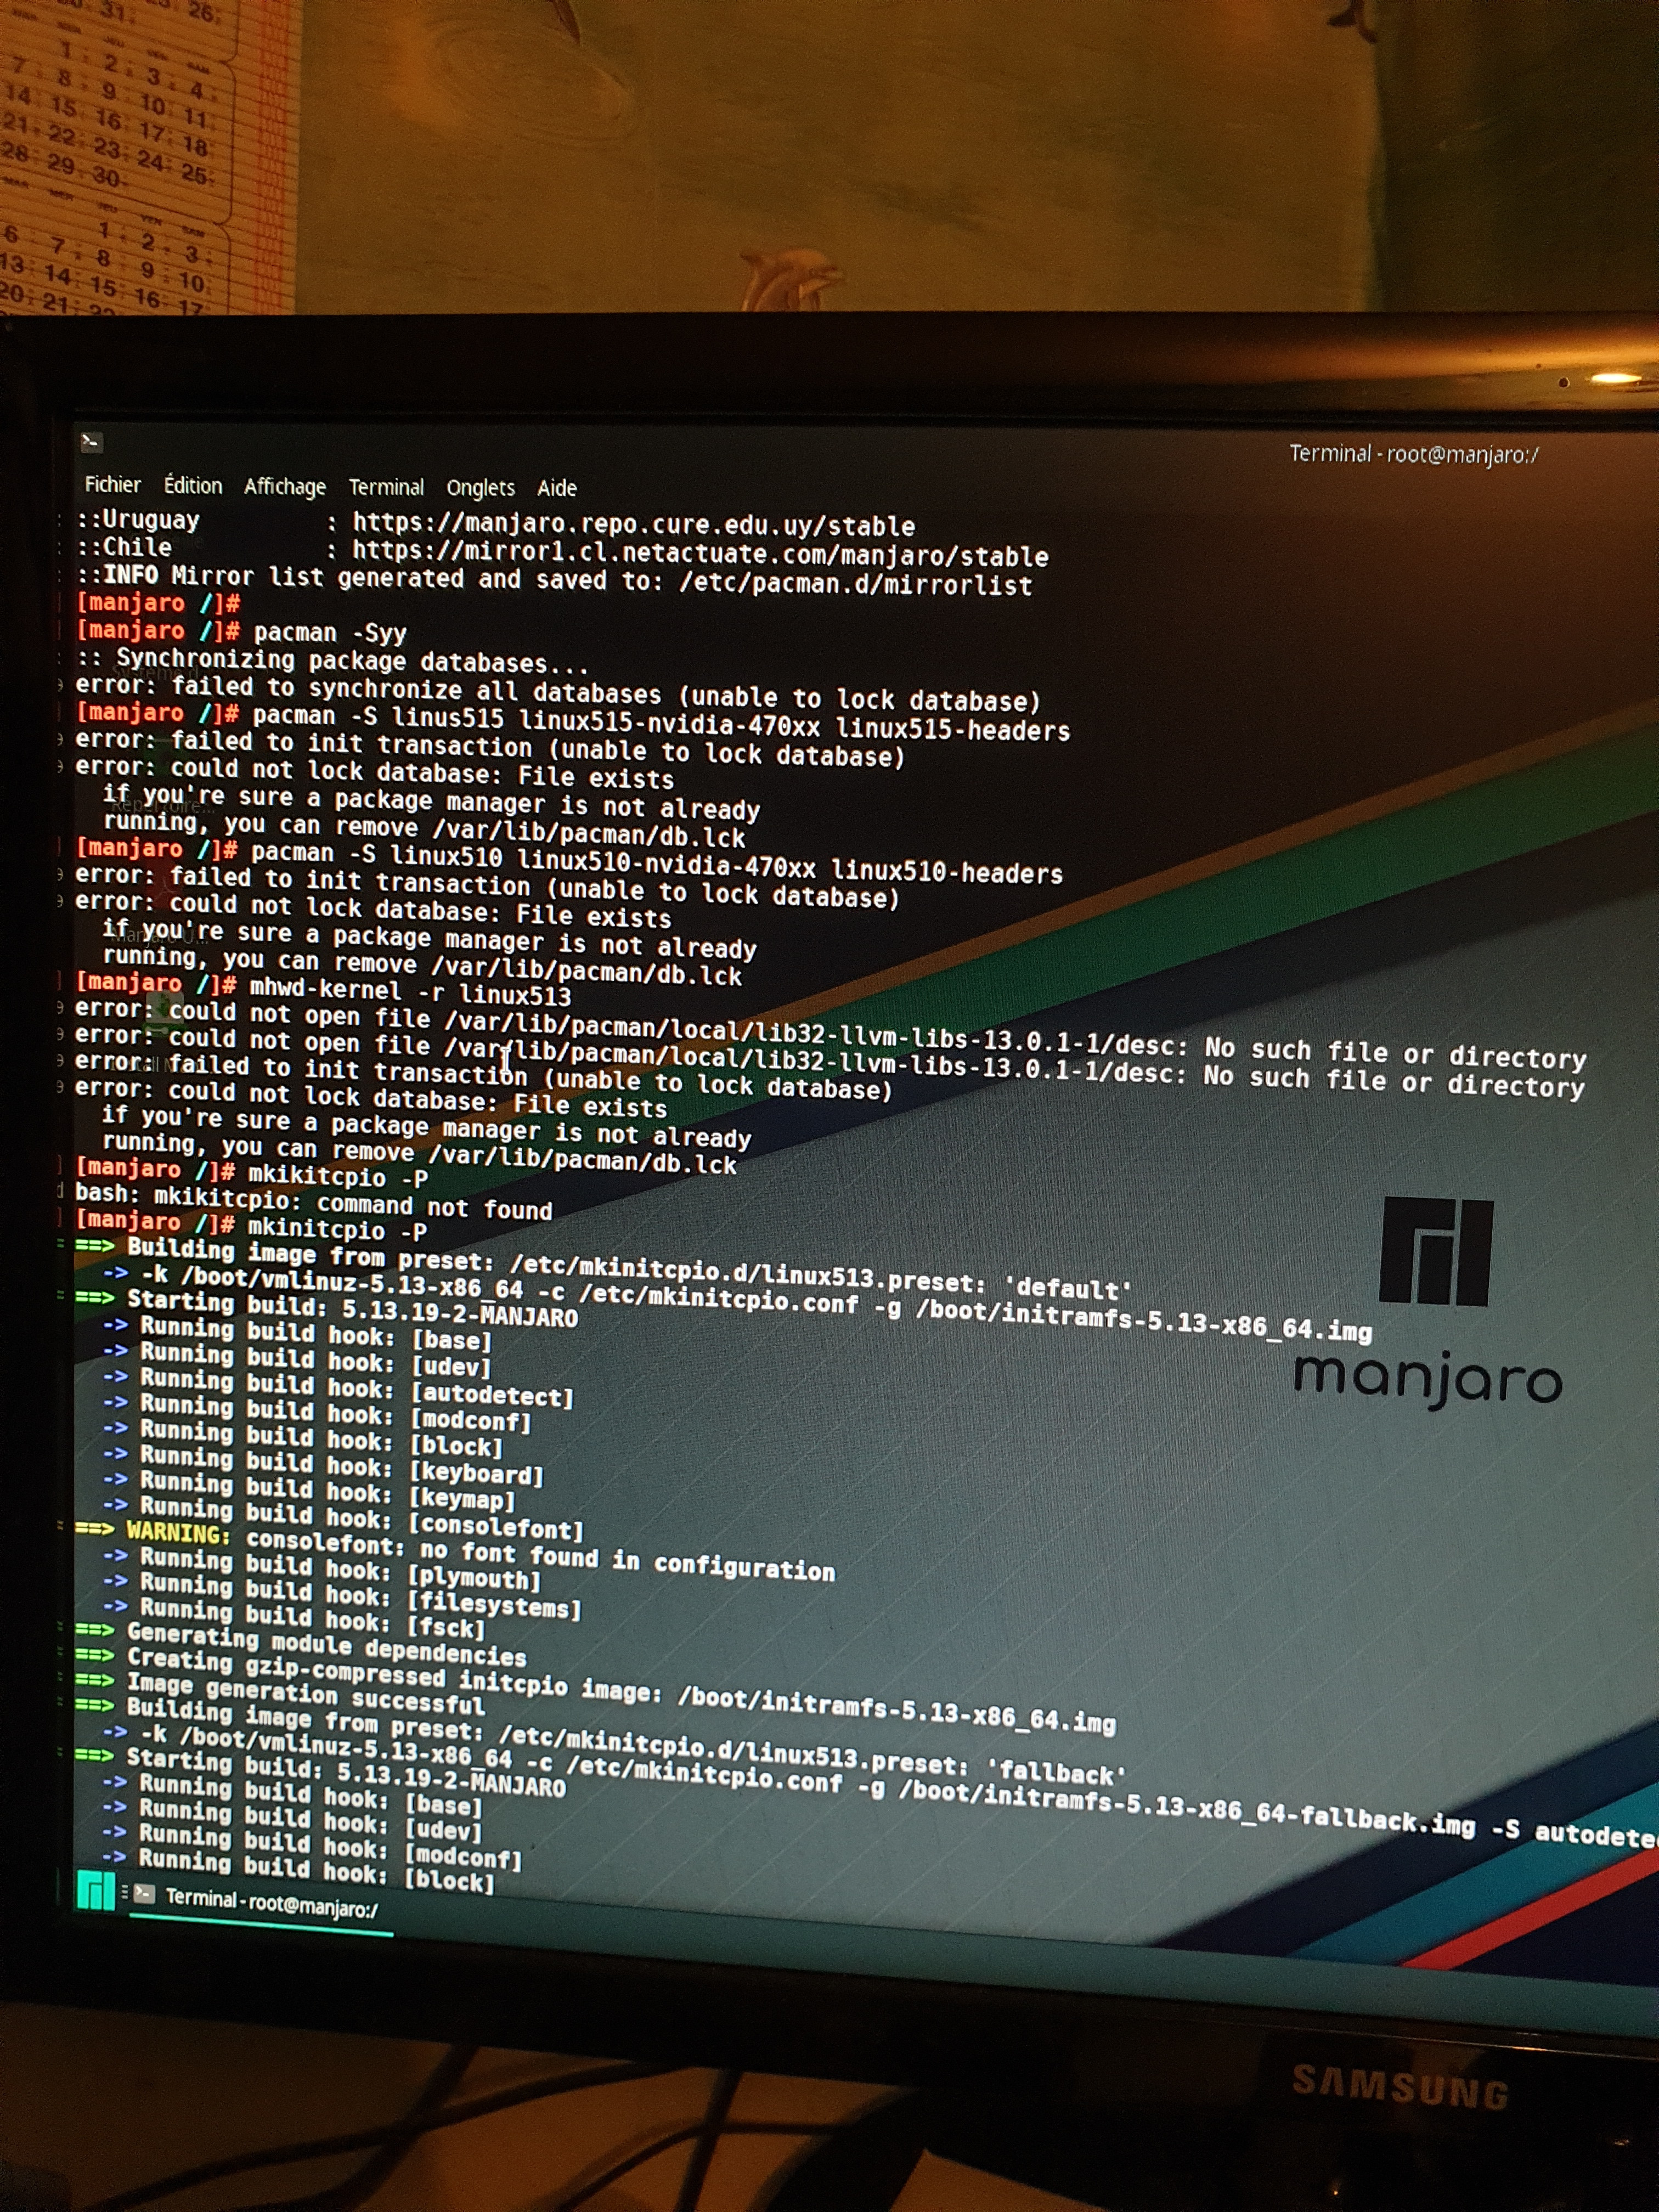Open the Onglets menu

[x=480, y=488]
